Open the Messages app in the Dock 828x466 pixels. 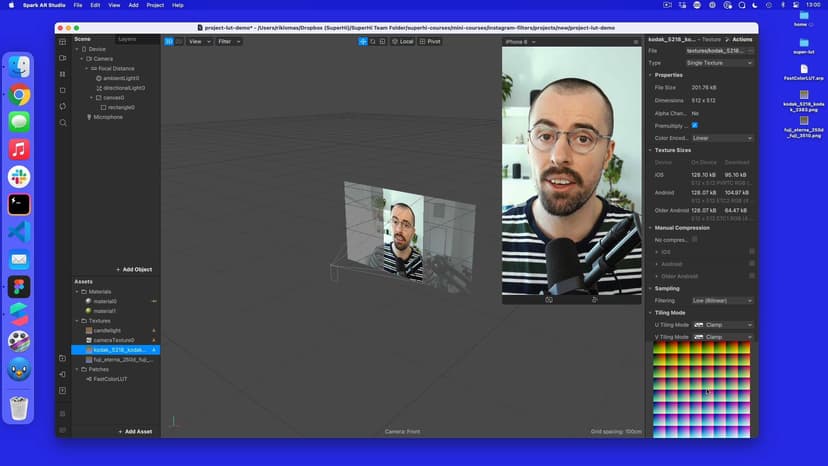pyautogui.click(x=19, y=122)
